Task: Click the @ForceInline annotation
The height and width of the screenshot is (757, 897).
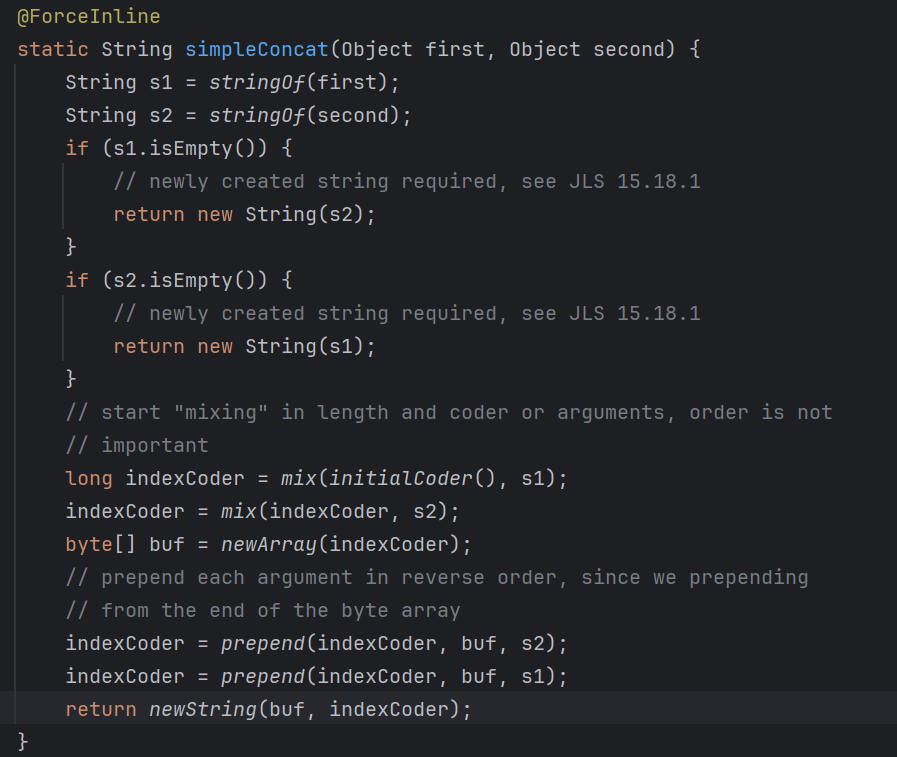Action: coord(89,16)
